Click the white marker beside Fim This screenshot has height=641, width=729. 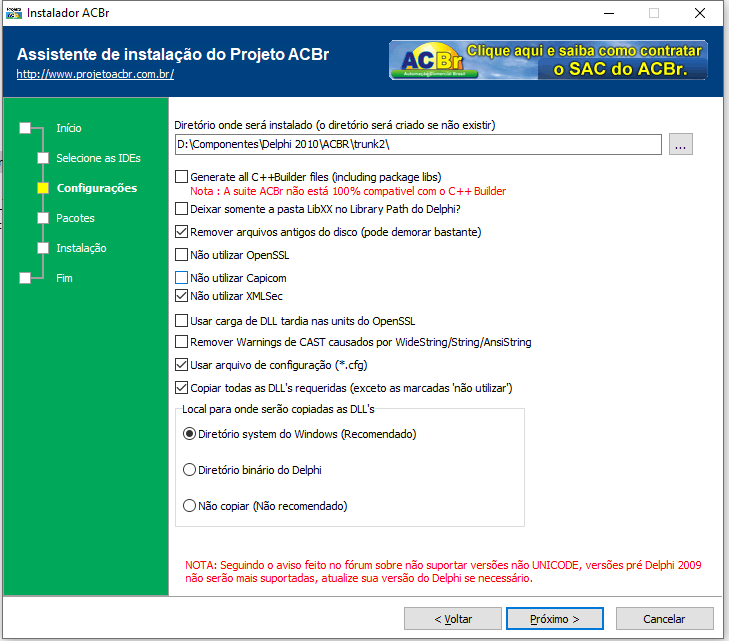click(25, 278)
